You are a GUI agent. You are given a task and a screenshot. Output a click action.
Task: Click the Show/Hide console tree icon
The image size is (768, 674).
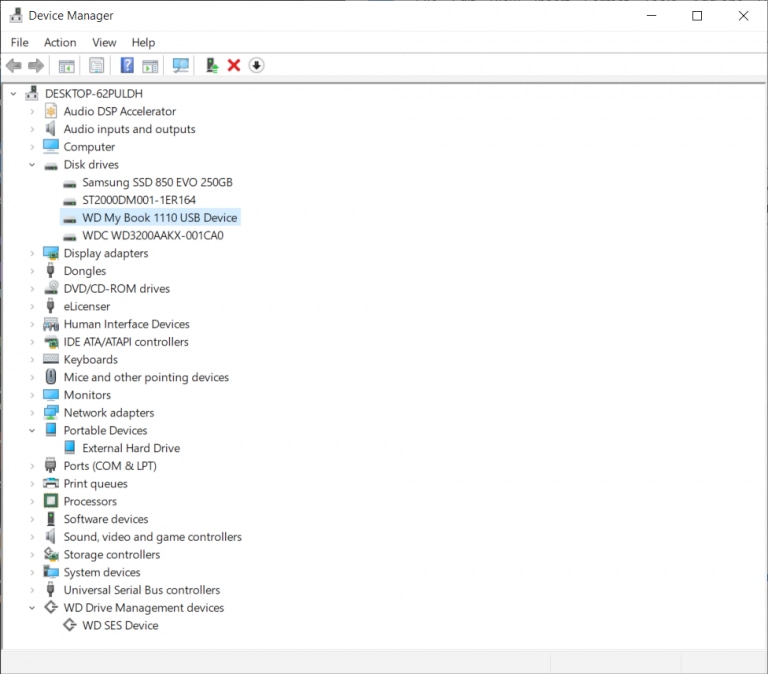pos(66,66)
